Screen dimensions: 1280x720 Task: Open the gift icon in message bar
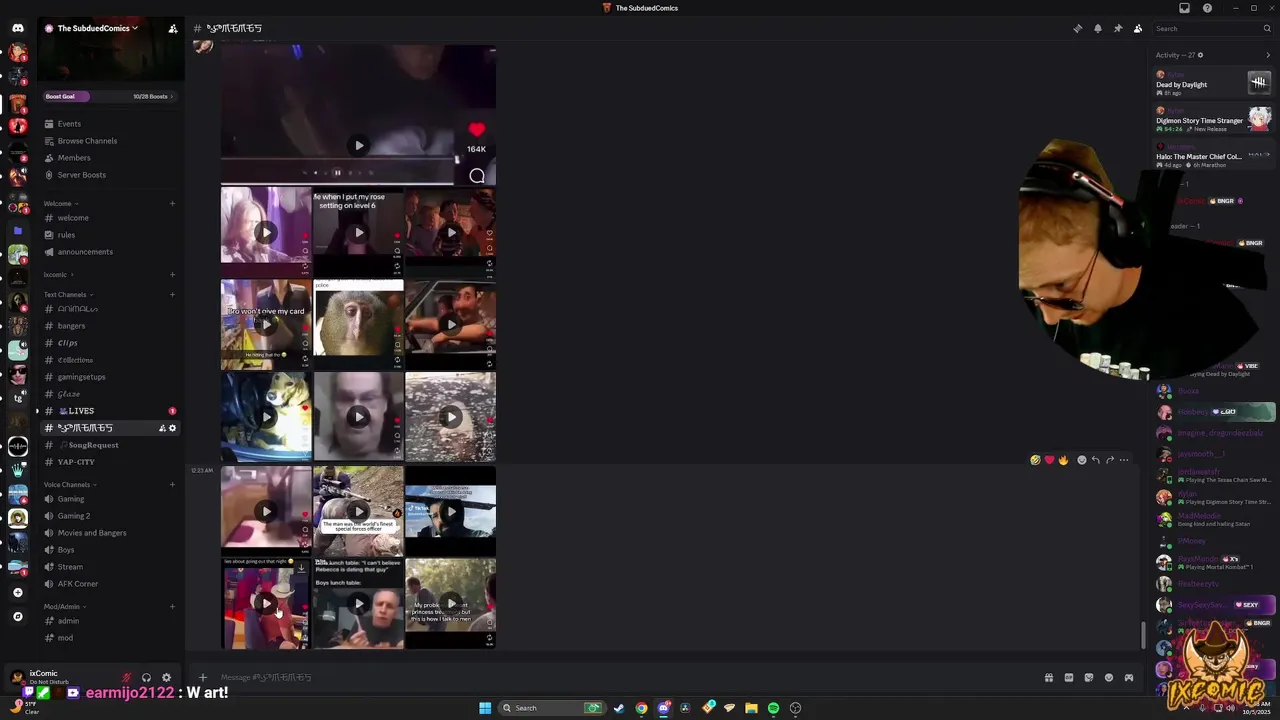click(1048, 677)
